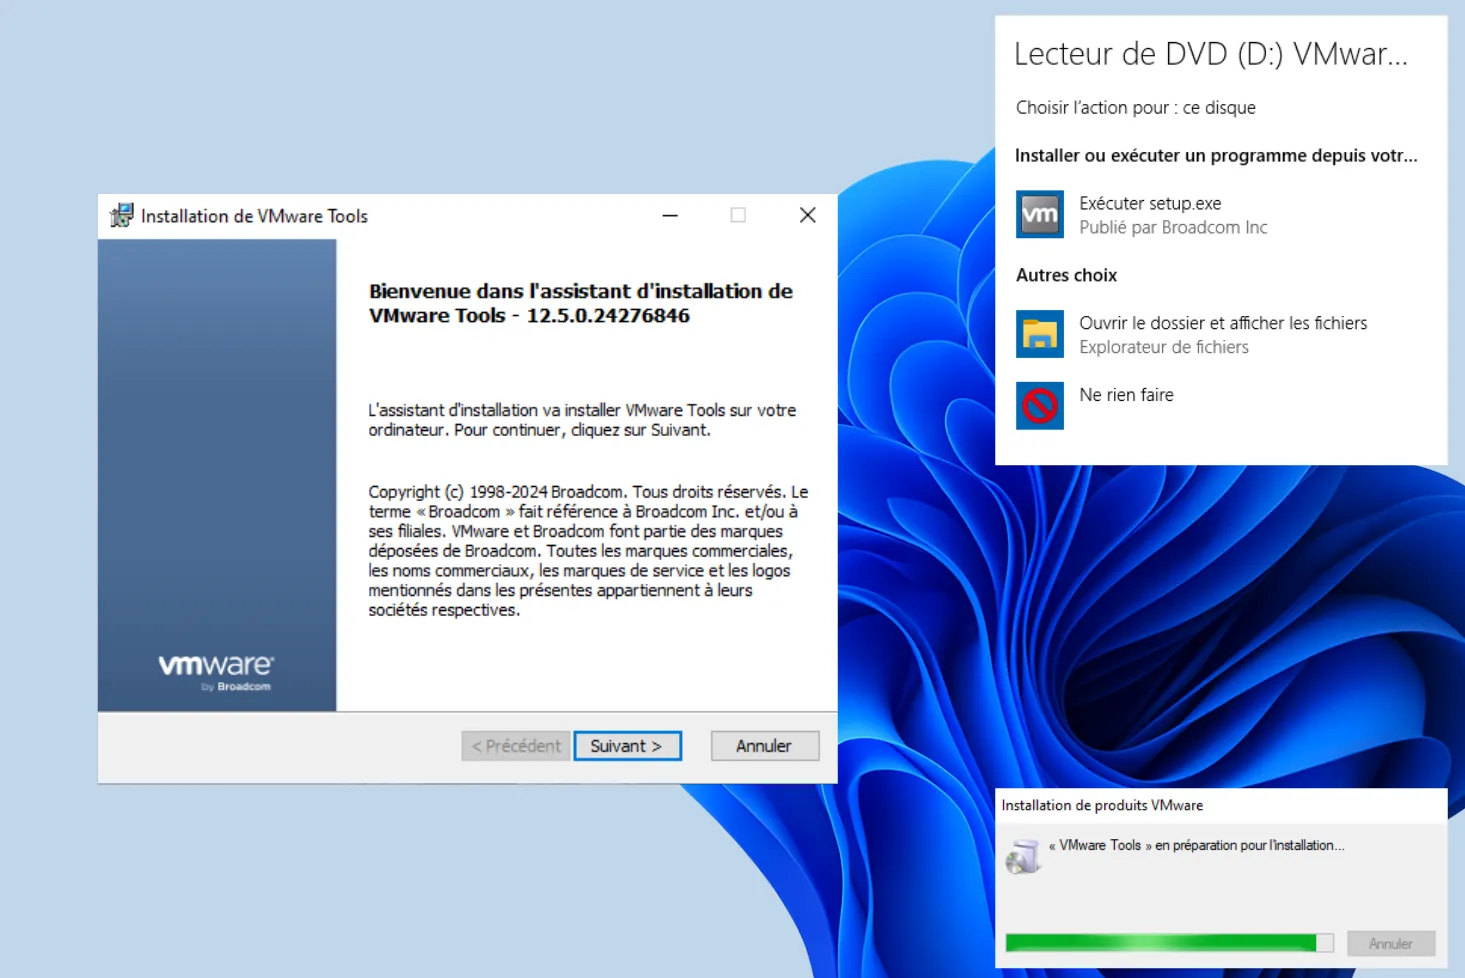The width and height of the screenshot is (1465, 978).
Task: Click the Installation de produits VMware dialog title
Action: pos(1102,805)
